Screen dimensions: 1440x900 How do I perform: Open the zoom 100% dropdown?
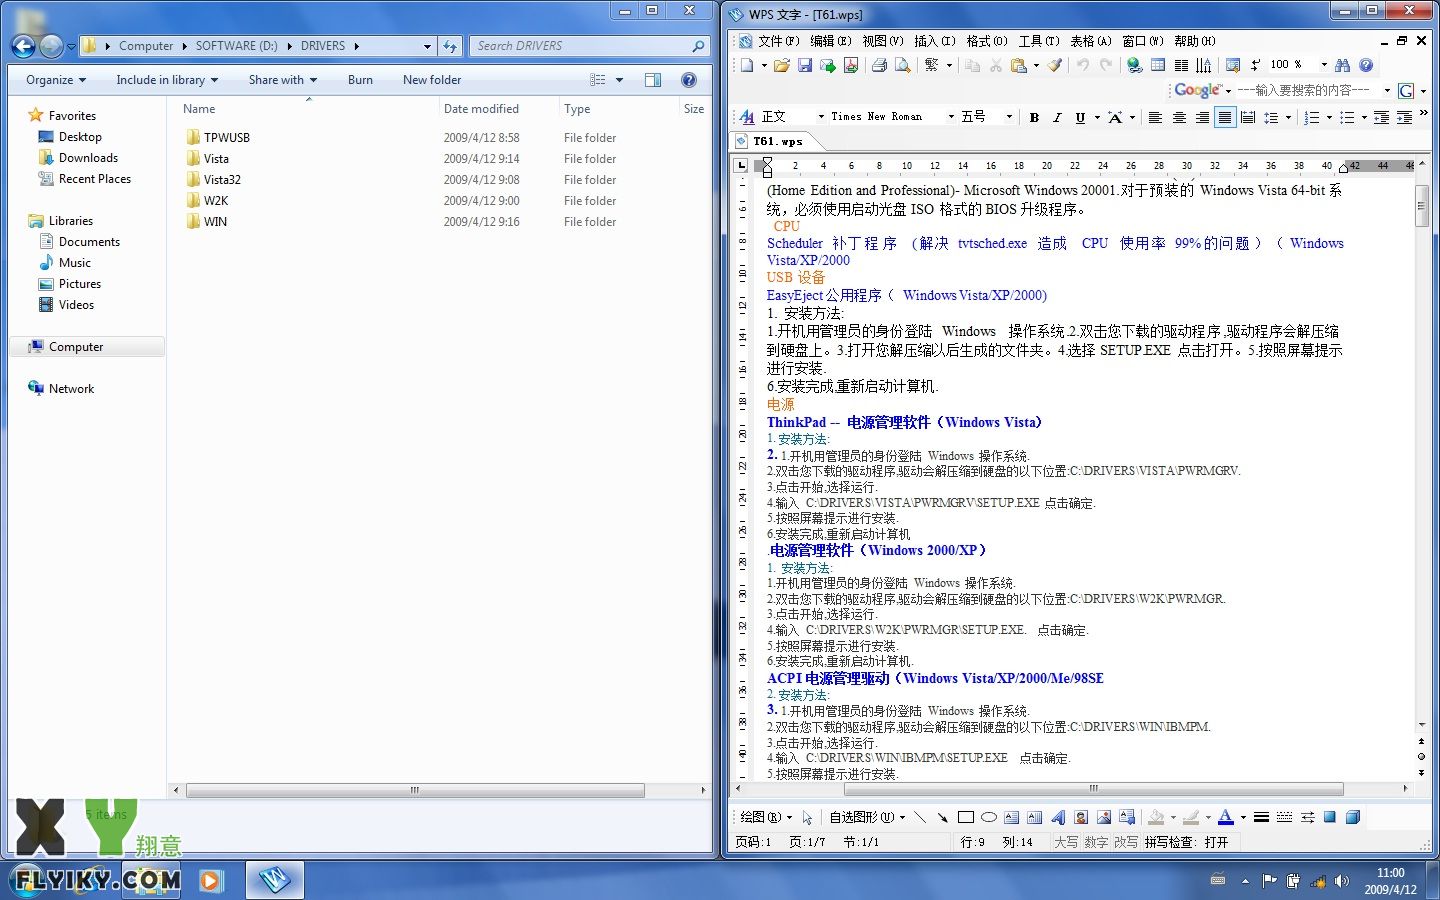point(1324,65)
